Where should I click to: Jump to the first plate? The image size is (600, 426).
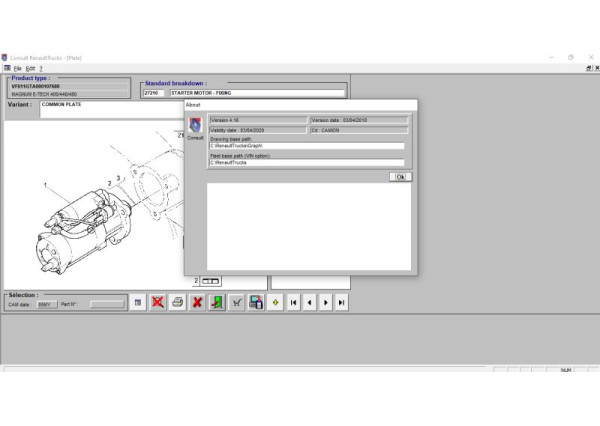(x=294, y=302)
